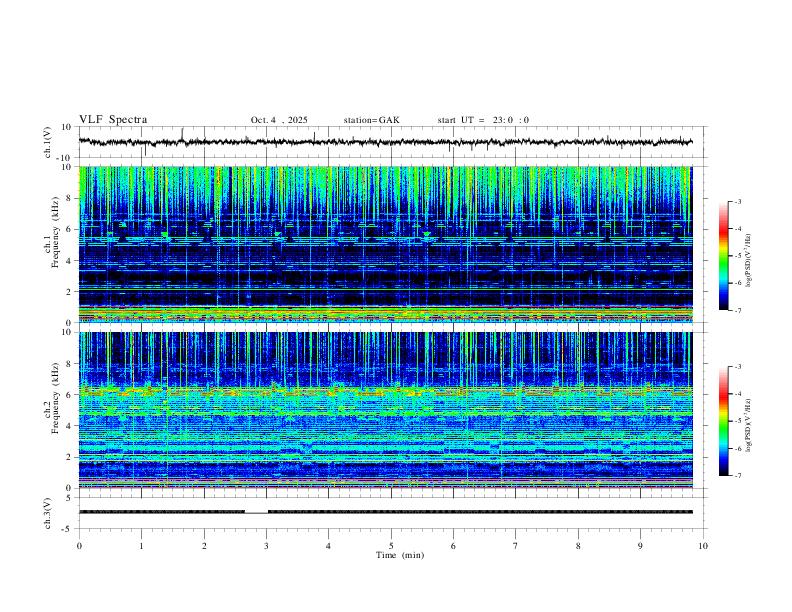Click time axis tick label '0'
792x612 pixels.
(x=79, y=546)
